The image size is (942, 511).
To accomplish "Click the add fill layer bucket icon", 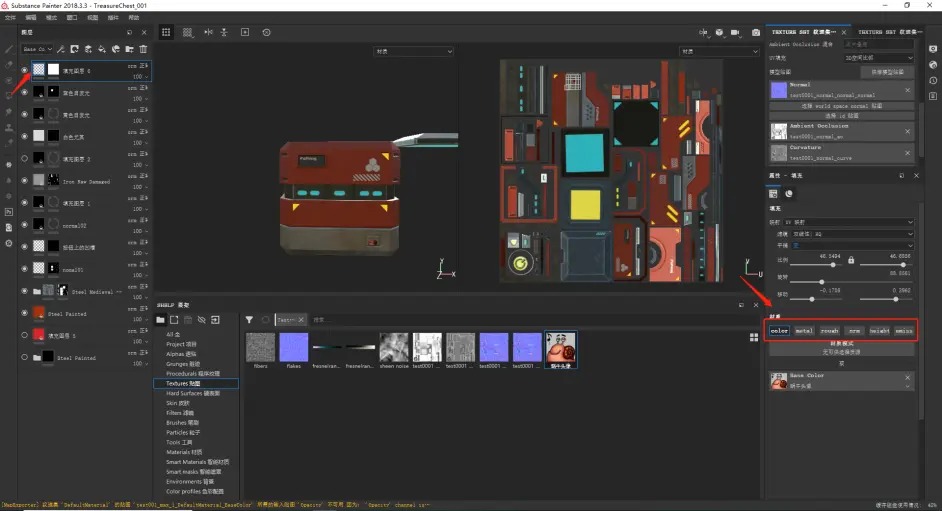I will (x=102, y=48).
